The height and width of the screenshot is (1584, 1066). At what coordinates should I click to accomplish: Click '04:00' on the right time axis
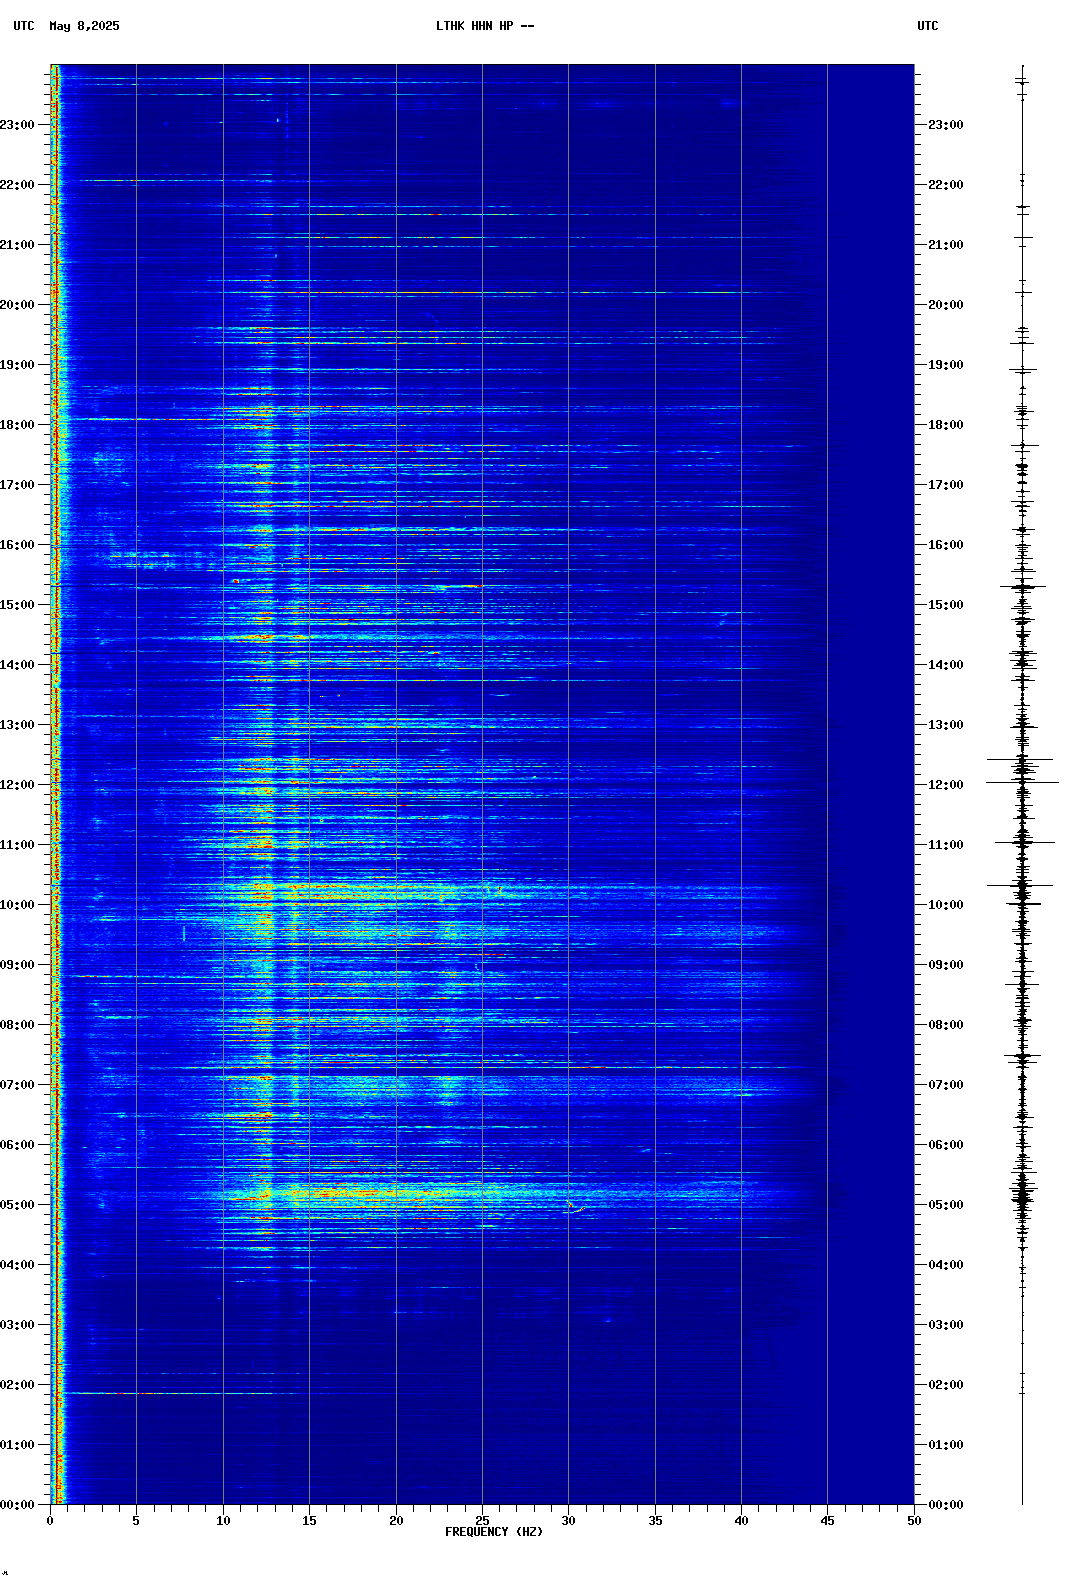point(946,1265)
